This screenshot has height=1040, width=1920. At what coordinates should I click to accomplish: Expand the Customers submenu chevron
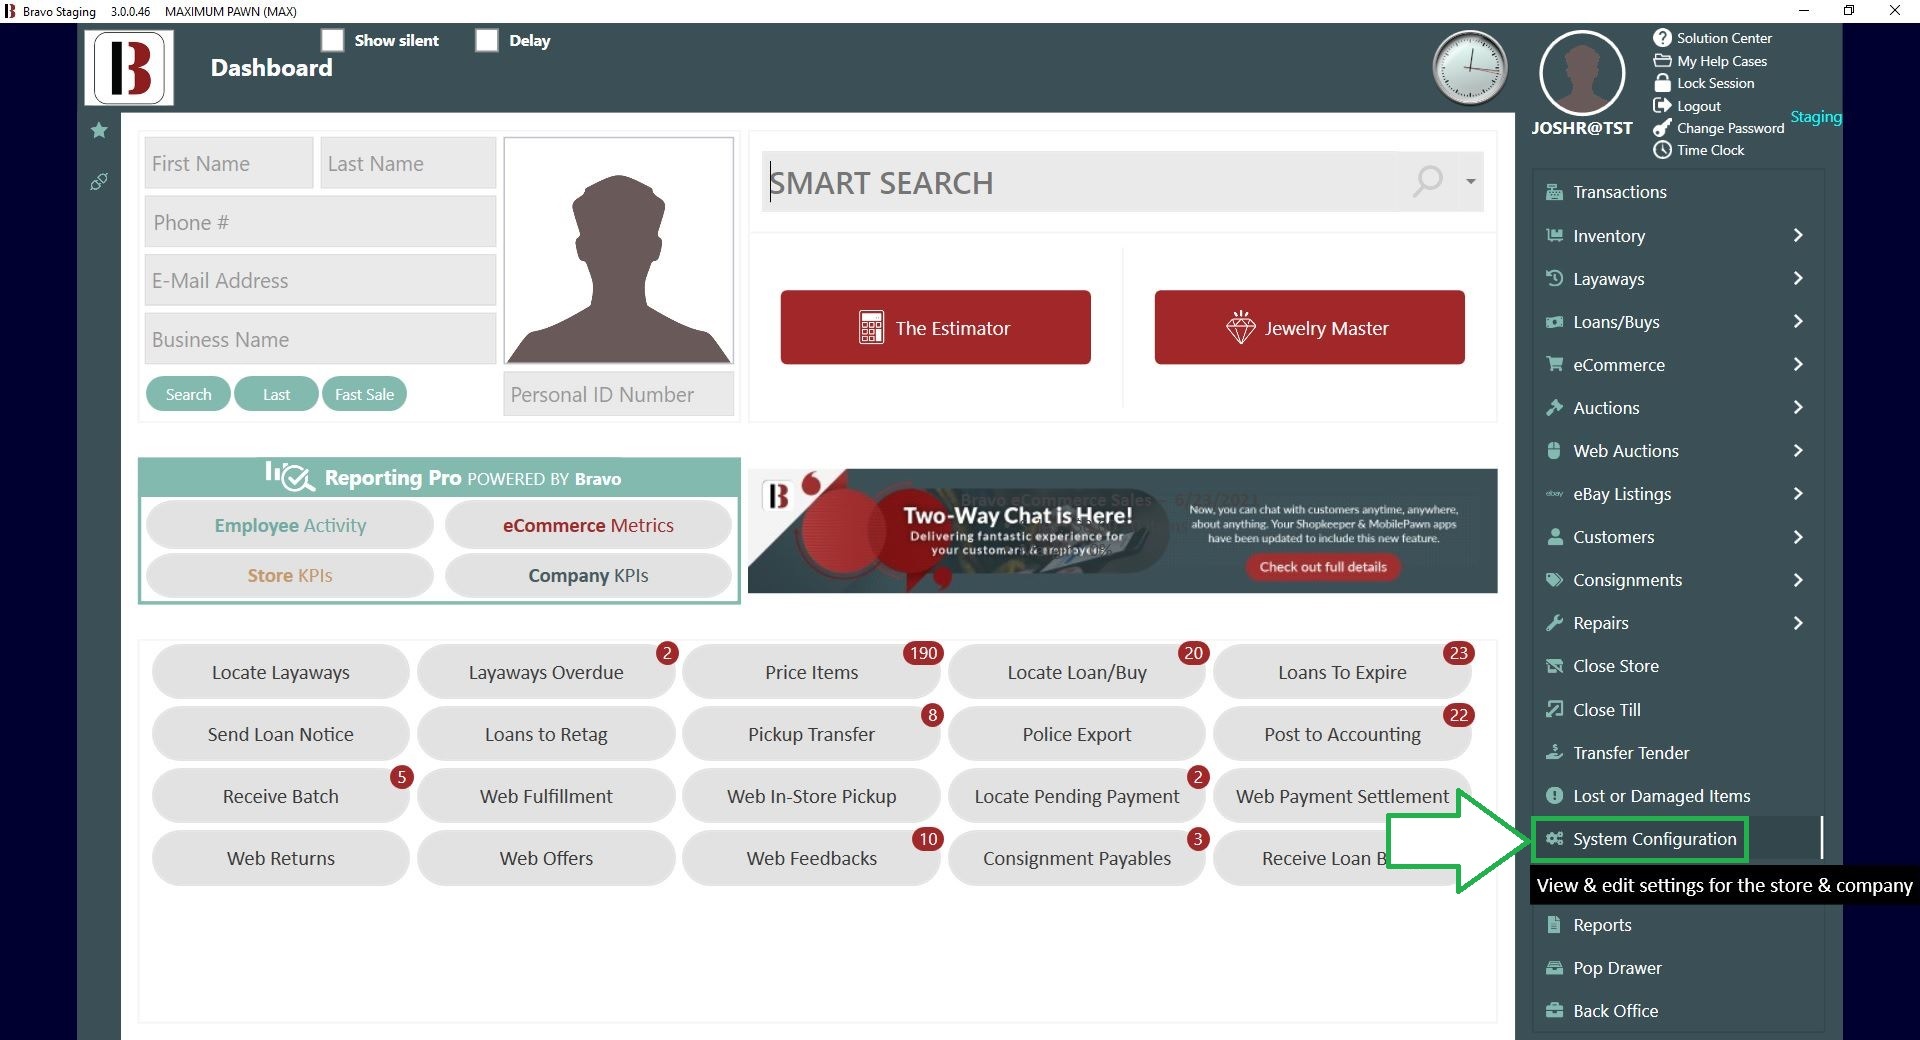(1798, 537)
